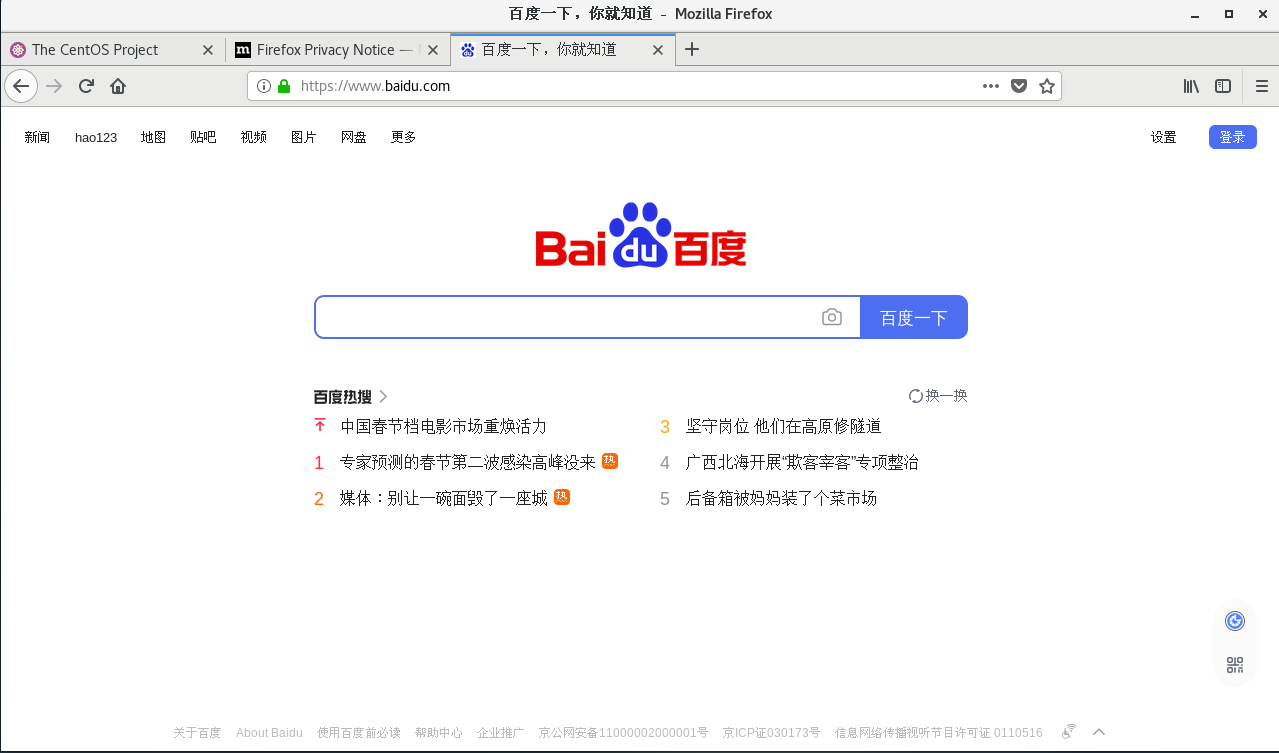Open page actions three-dot menu
1279x753 pixels.
click(x=991, y=86)
